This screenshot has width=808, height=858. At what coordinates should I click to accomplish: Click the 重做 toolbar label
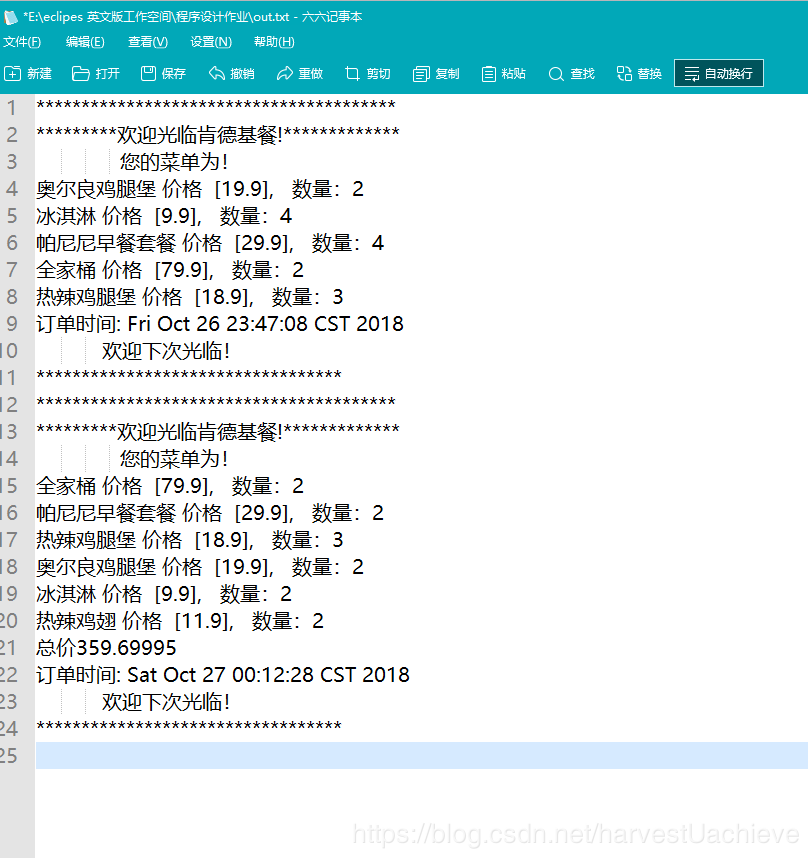coord(311,73)
